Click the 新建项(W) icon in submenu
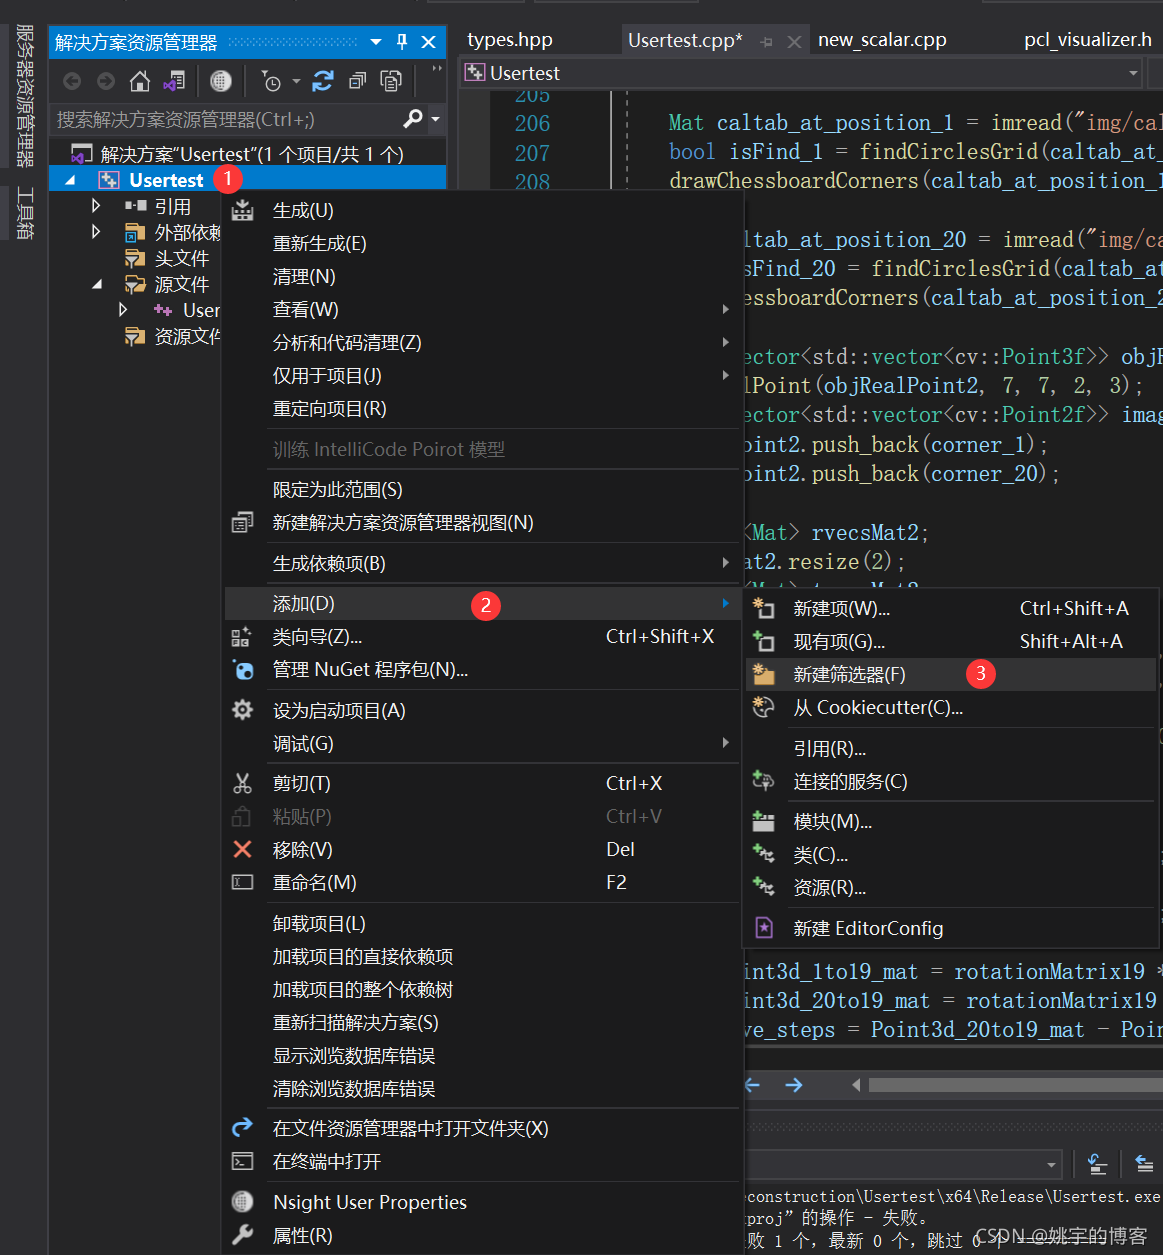 click(x=764, y=608)
